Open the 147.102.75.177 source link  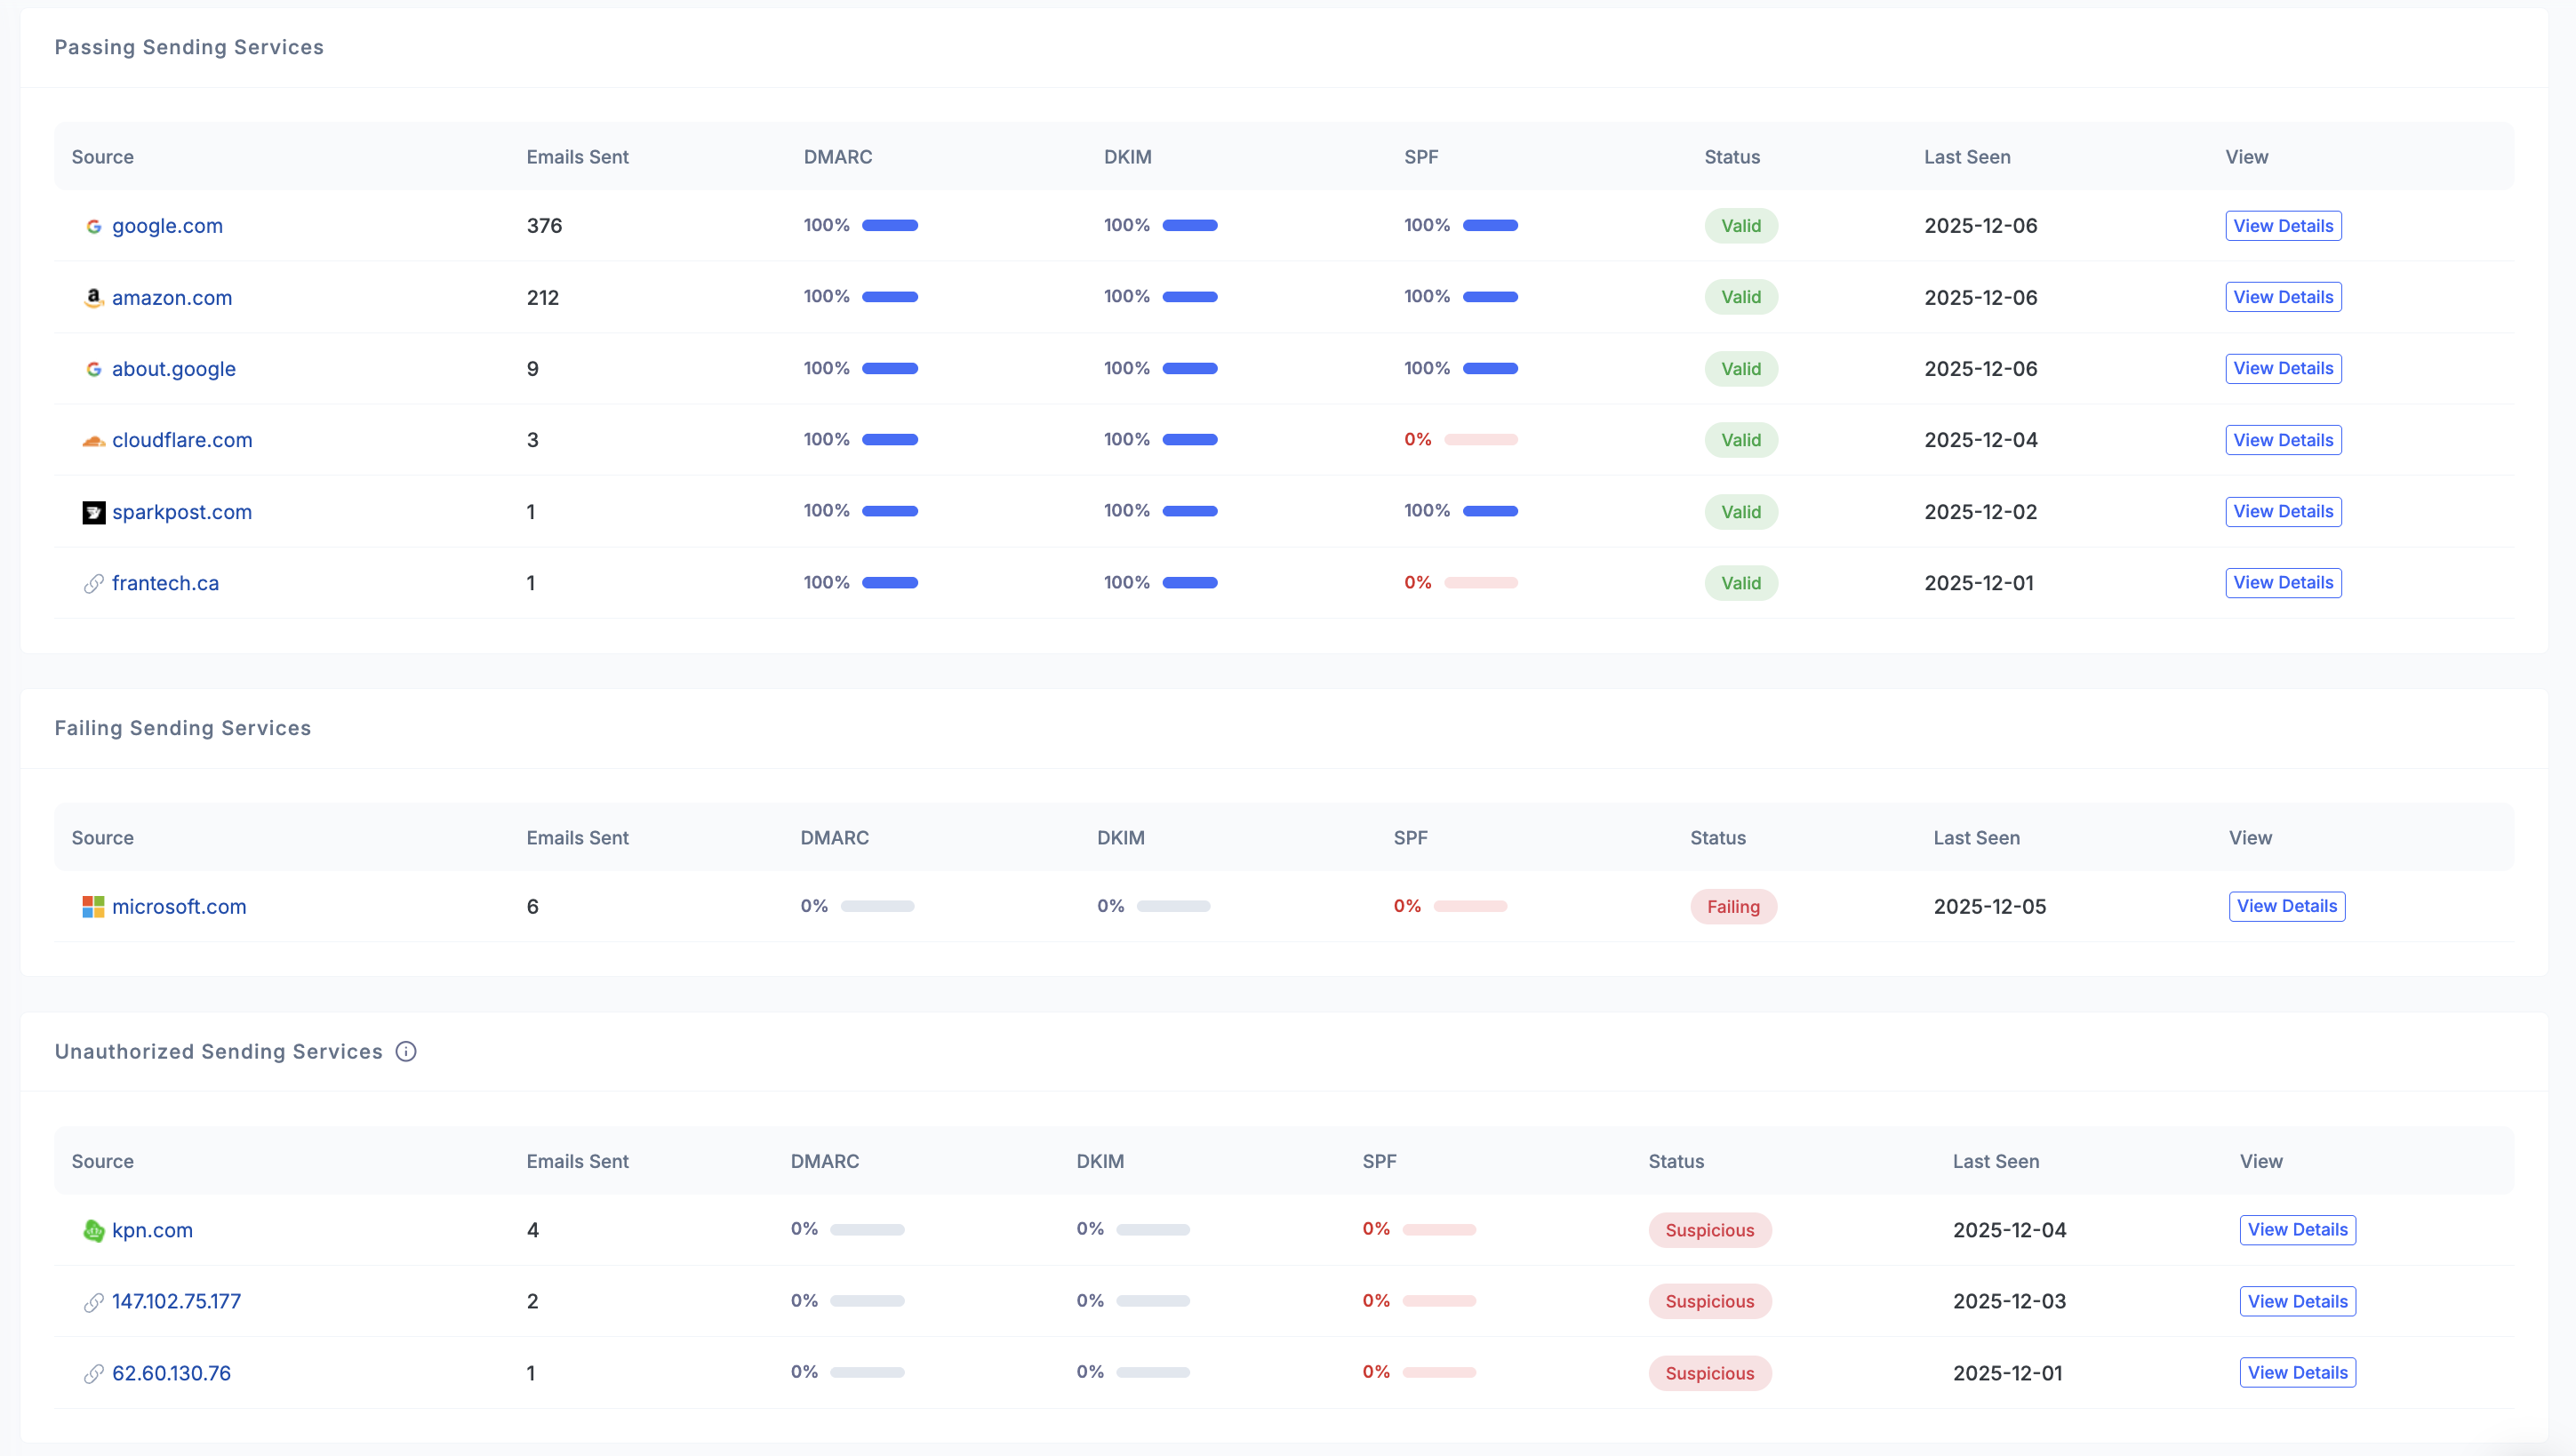tap(176, 1301)
